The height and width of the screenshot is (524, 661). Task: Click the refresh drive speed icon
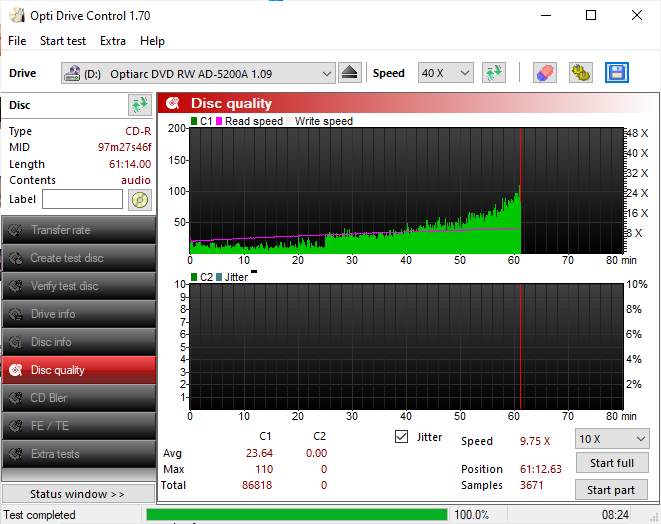point(494,73)
